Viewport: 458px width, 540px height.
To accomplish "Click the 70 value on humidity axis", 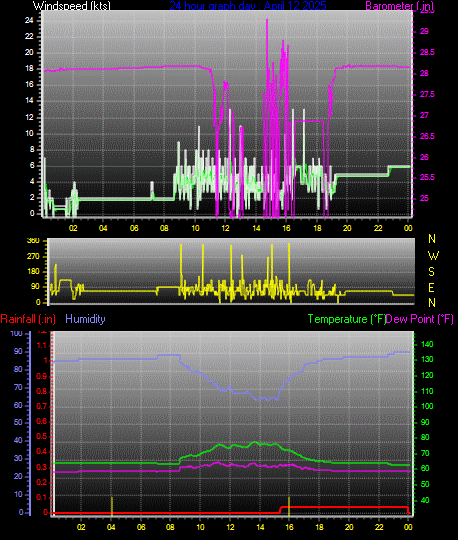I will (x=18, y=387).
